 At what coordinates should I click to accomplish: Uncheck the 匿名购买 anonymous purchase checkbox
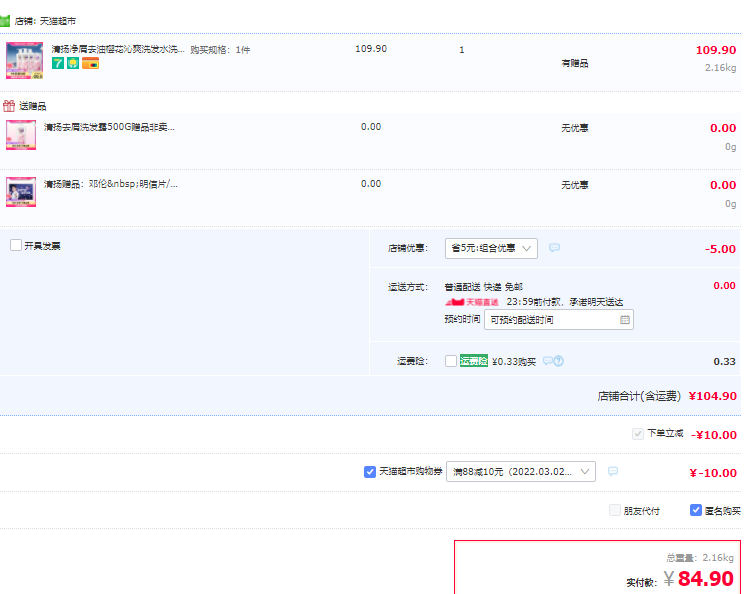pos(696,510)
